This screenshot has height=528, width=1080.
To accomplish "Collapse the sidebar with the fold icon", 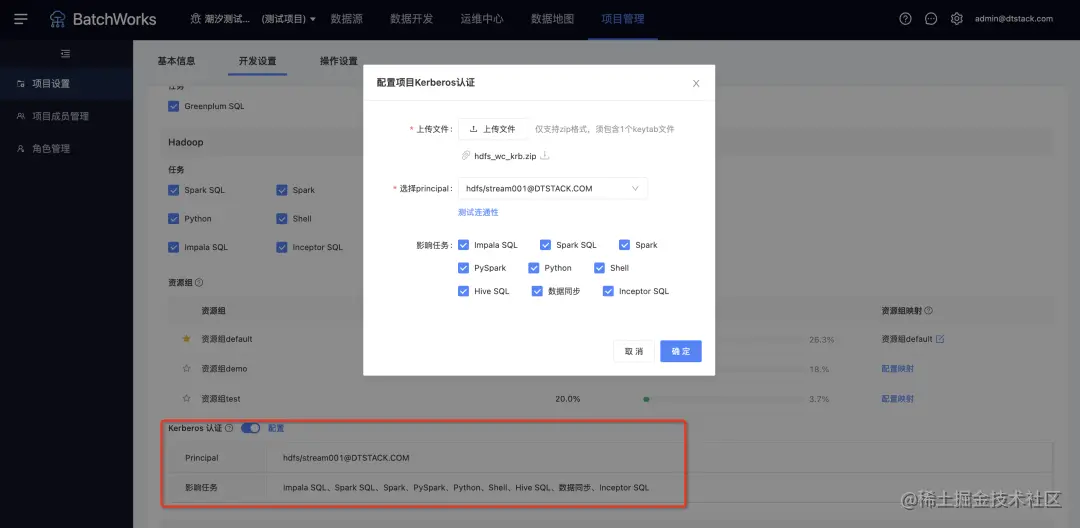I will tap(65, 54).
